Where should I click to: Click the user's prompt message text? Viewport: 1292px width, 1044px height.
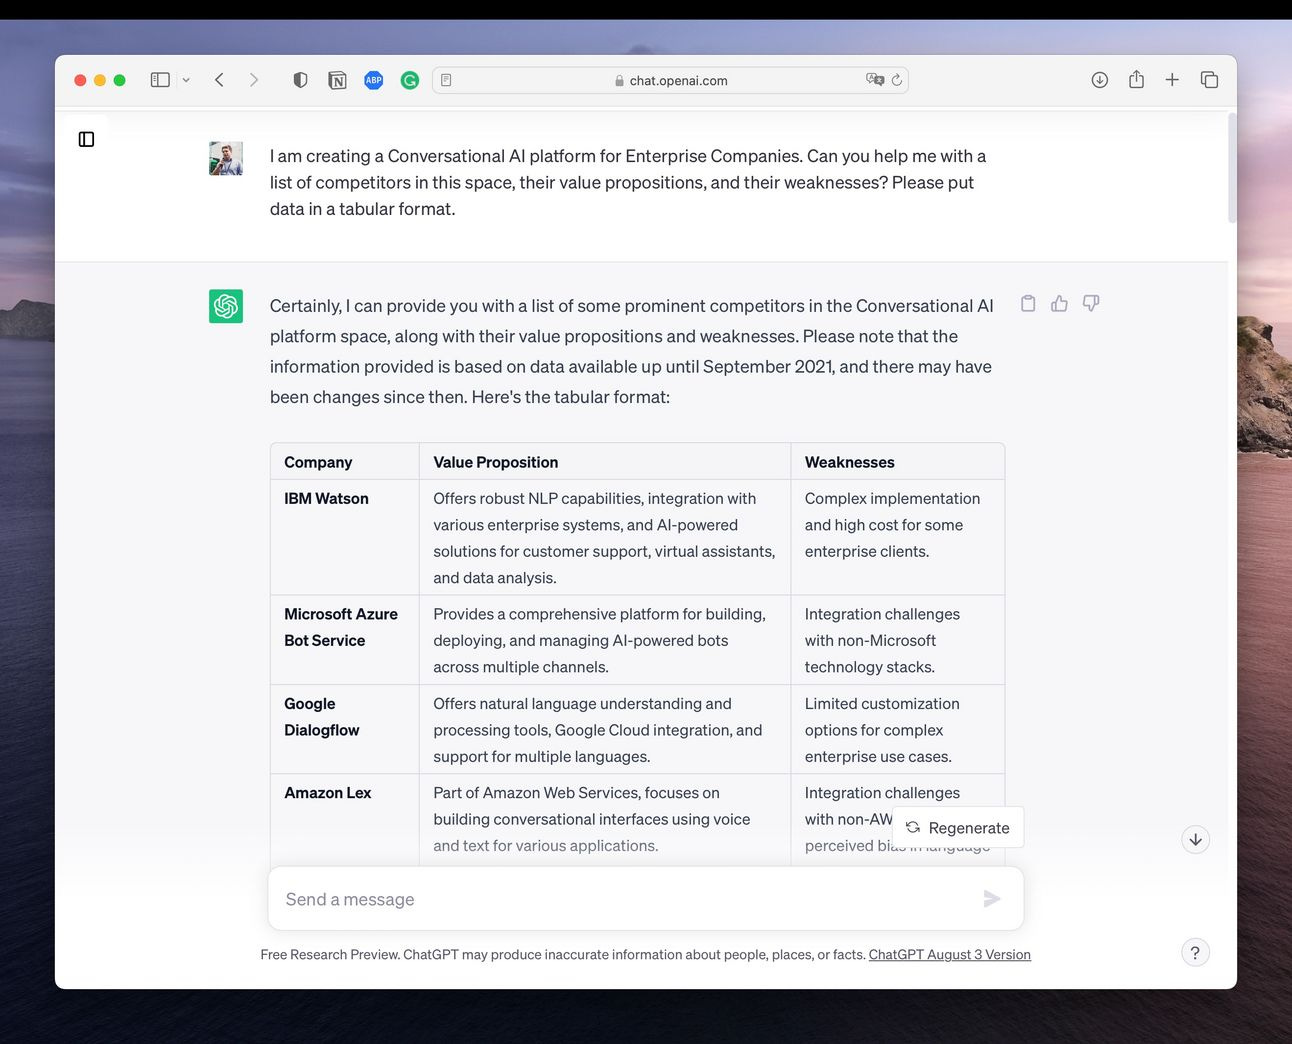pos(628,182)
